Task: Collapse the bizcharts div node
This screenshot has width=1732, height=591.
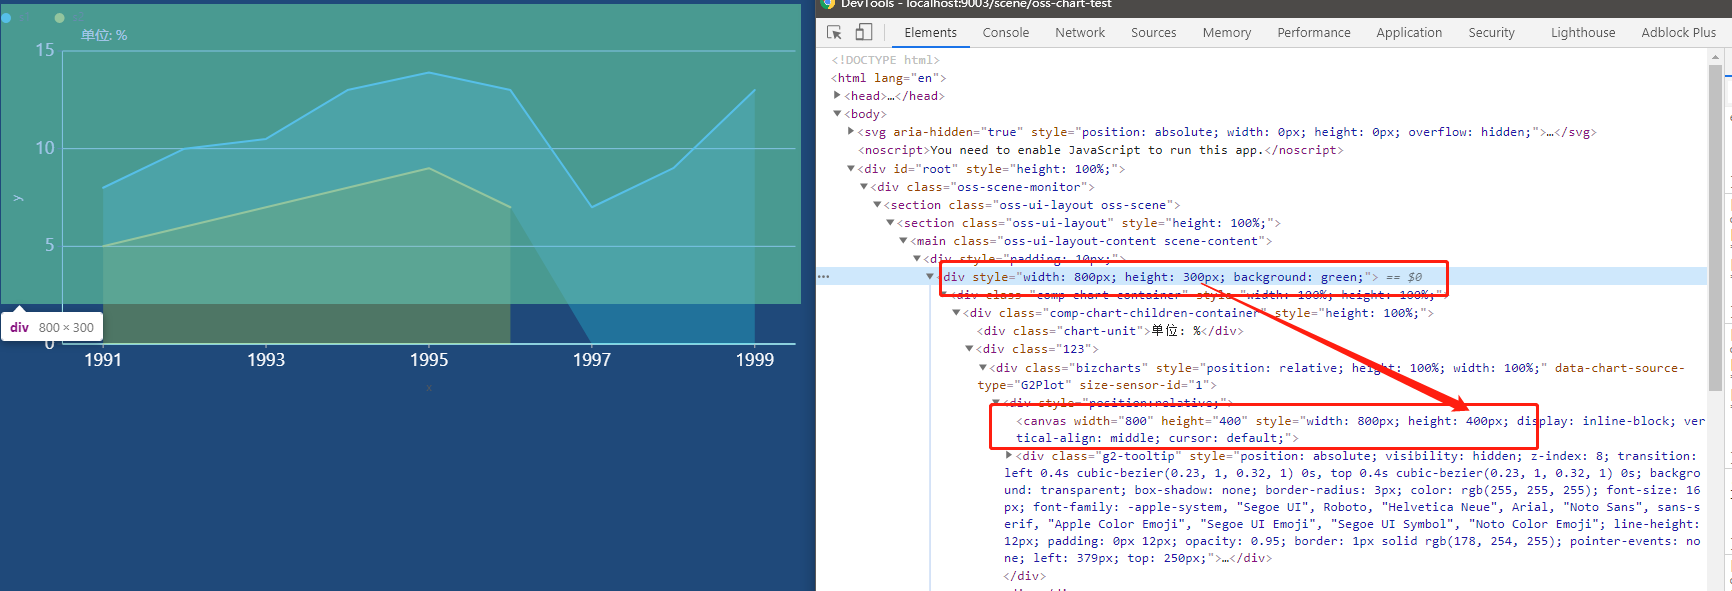Action: (x=982, y=368)
